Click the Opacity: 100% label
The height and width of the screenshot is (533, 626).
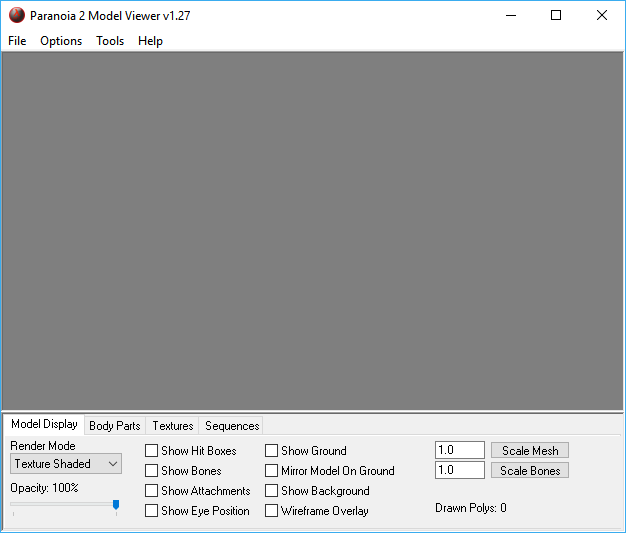44,488
